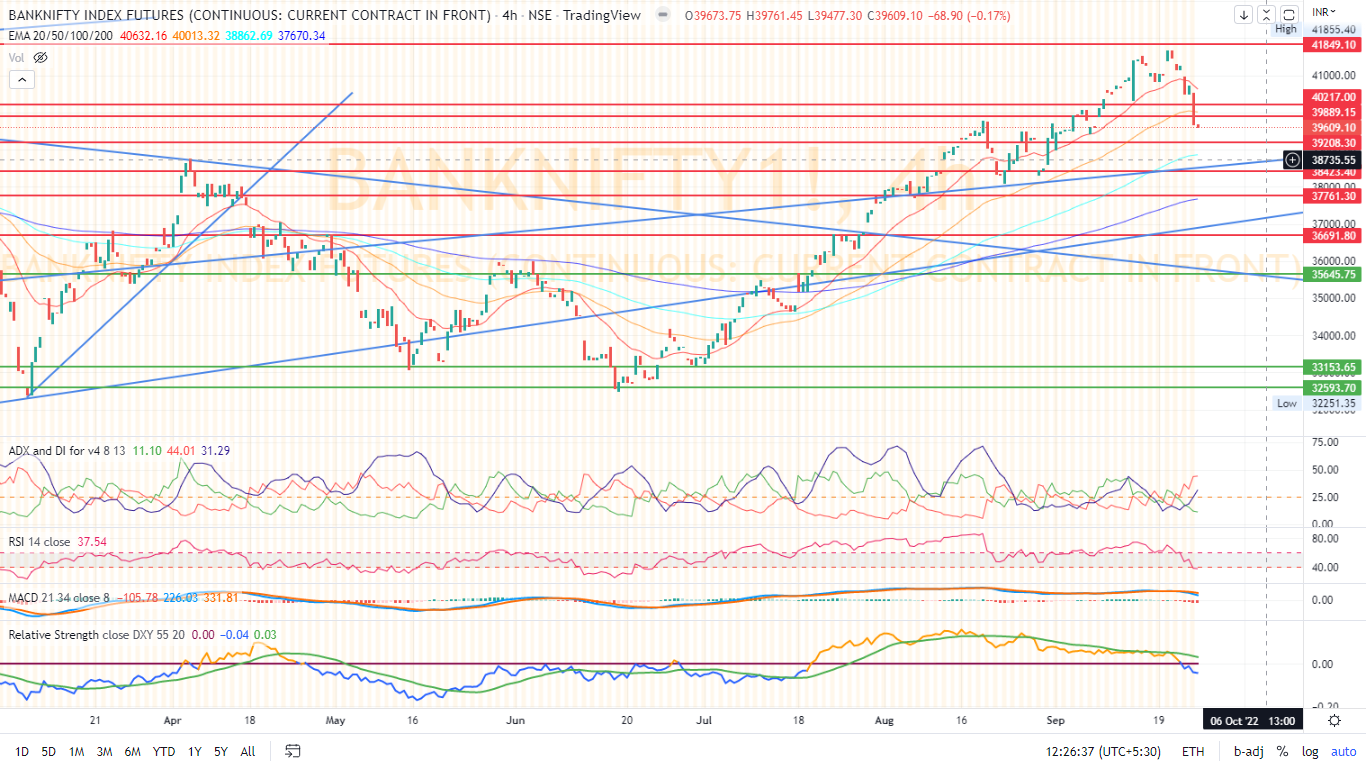The image size is (1366, 768).
Task: Open the ETH session selector
Action: click(x=1193, y=751)
